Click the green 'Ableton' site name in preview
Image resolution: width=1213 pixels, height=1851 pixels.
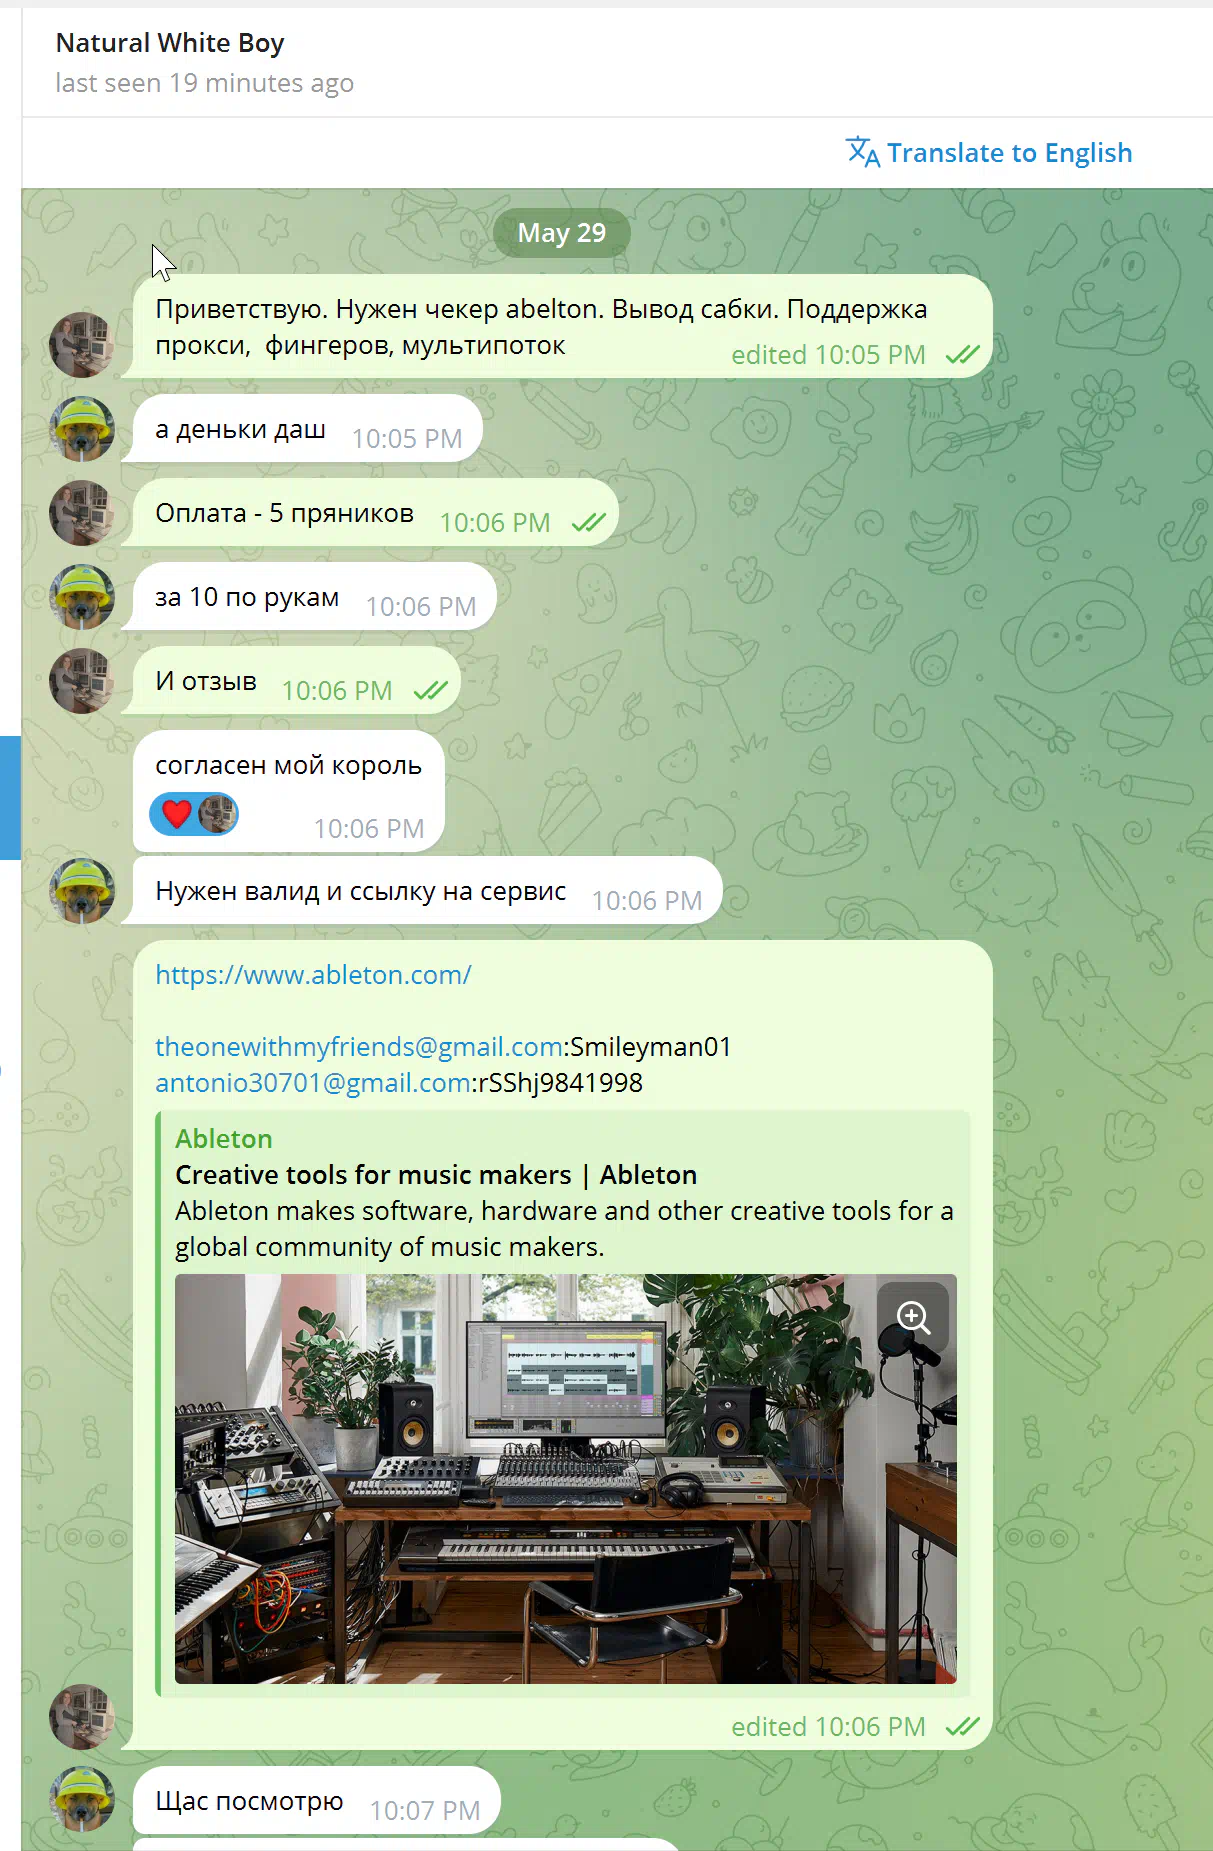(224, 1139)
